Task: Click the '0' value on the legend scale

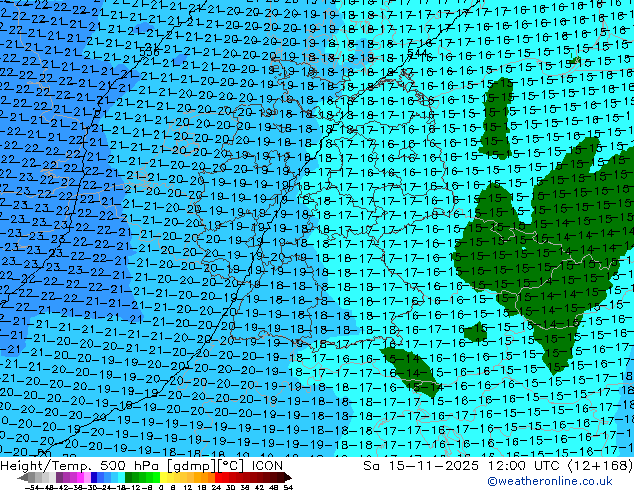Action: 161,487
